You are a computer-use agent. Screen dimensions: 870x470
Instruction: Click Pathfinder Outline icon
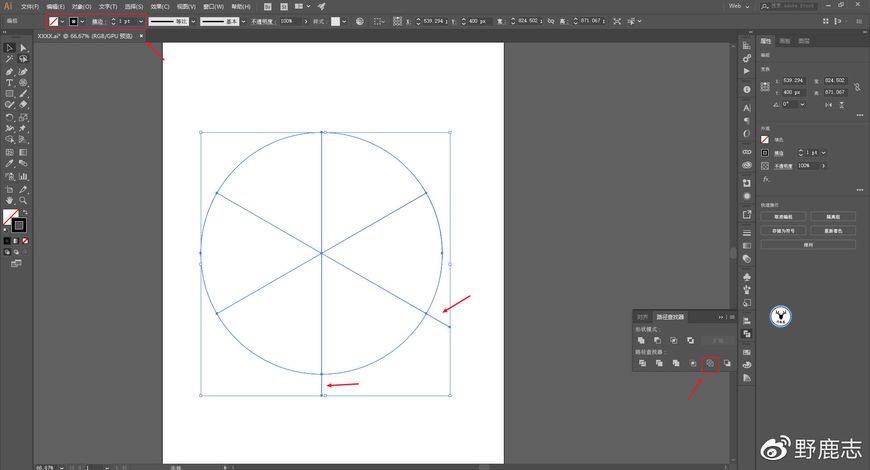(710, 363)
